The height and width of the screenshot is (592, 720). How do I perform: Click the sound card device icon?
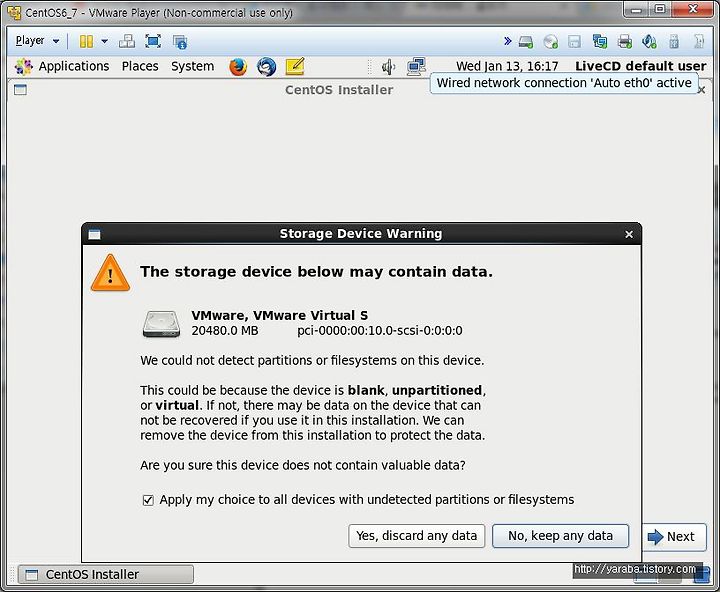tap(649, 42)
